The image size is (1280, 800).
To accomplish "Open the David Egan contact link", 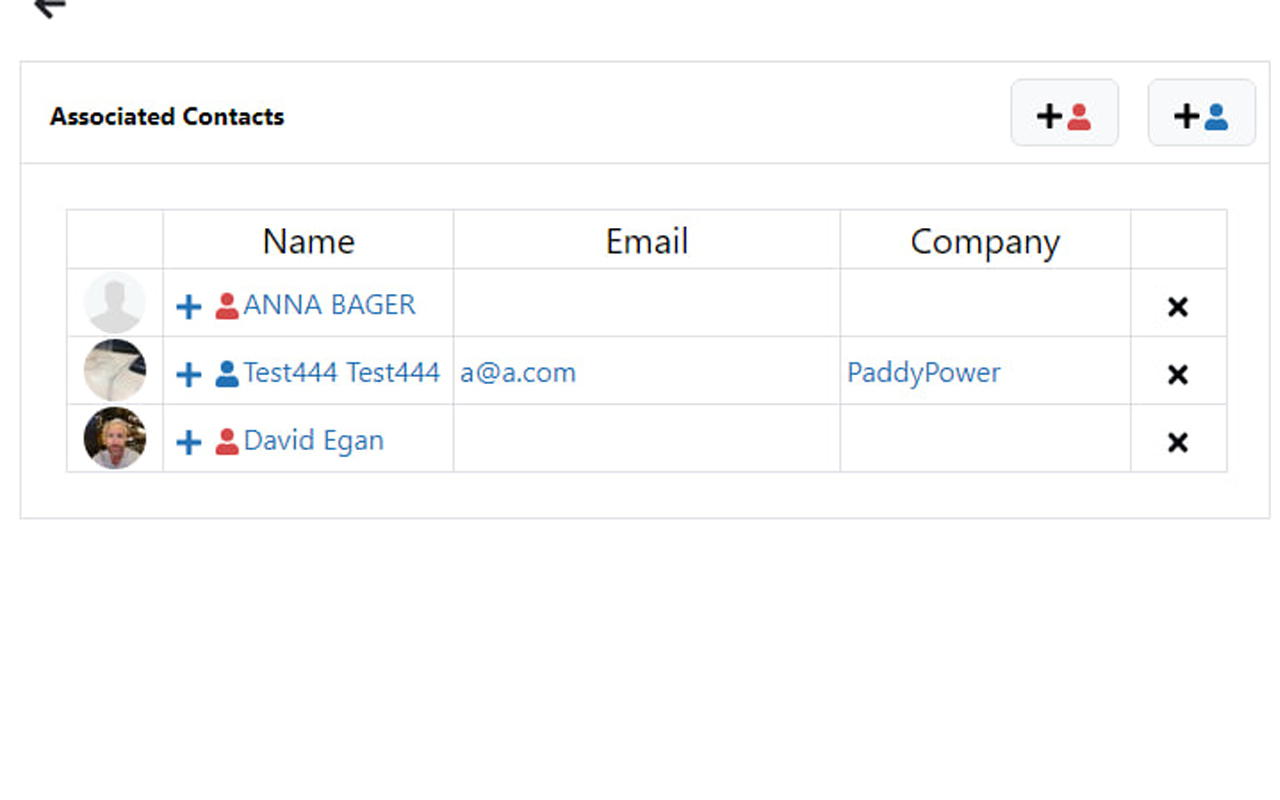I will [314, 440].
